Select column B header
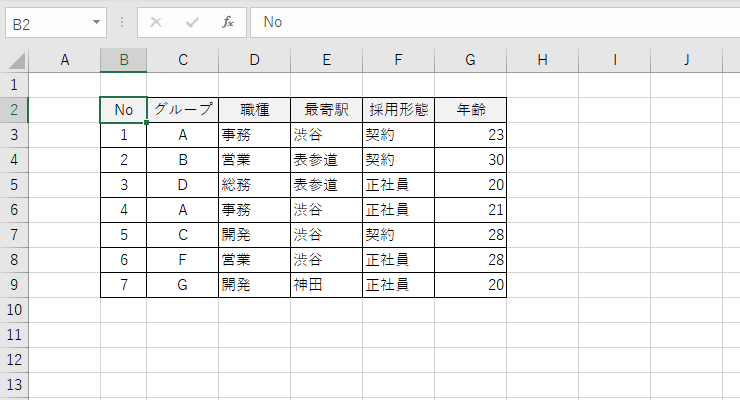Viewport: 740px width, 400px height. (124, 60)
